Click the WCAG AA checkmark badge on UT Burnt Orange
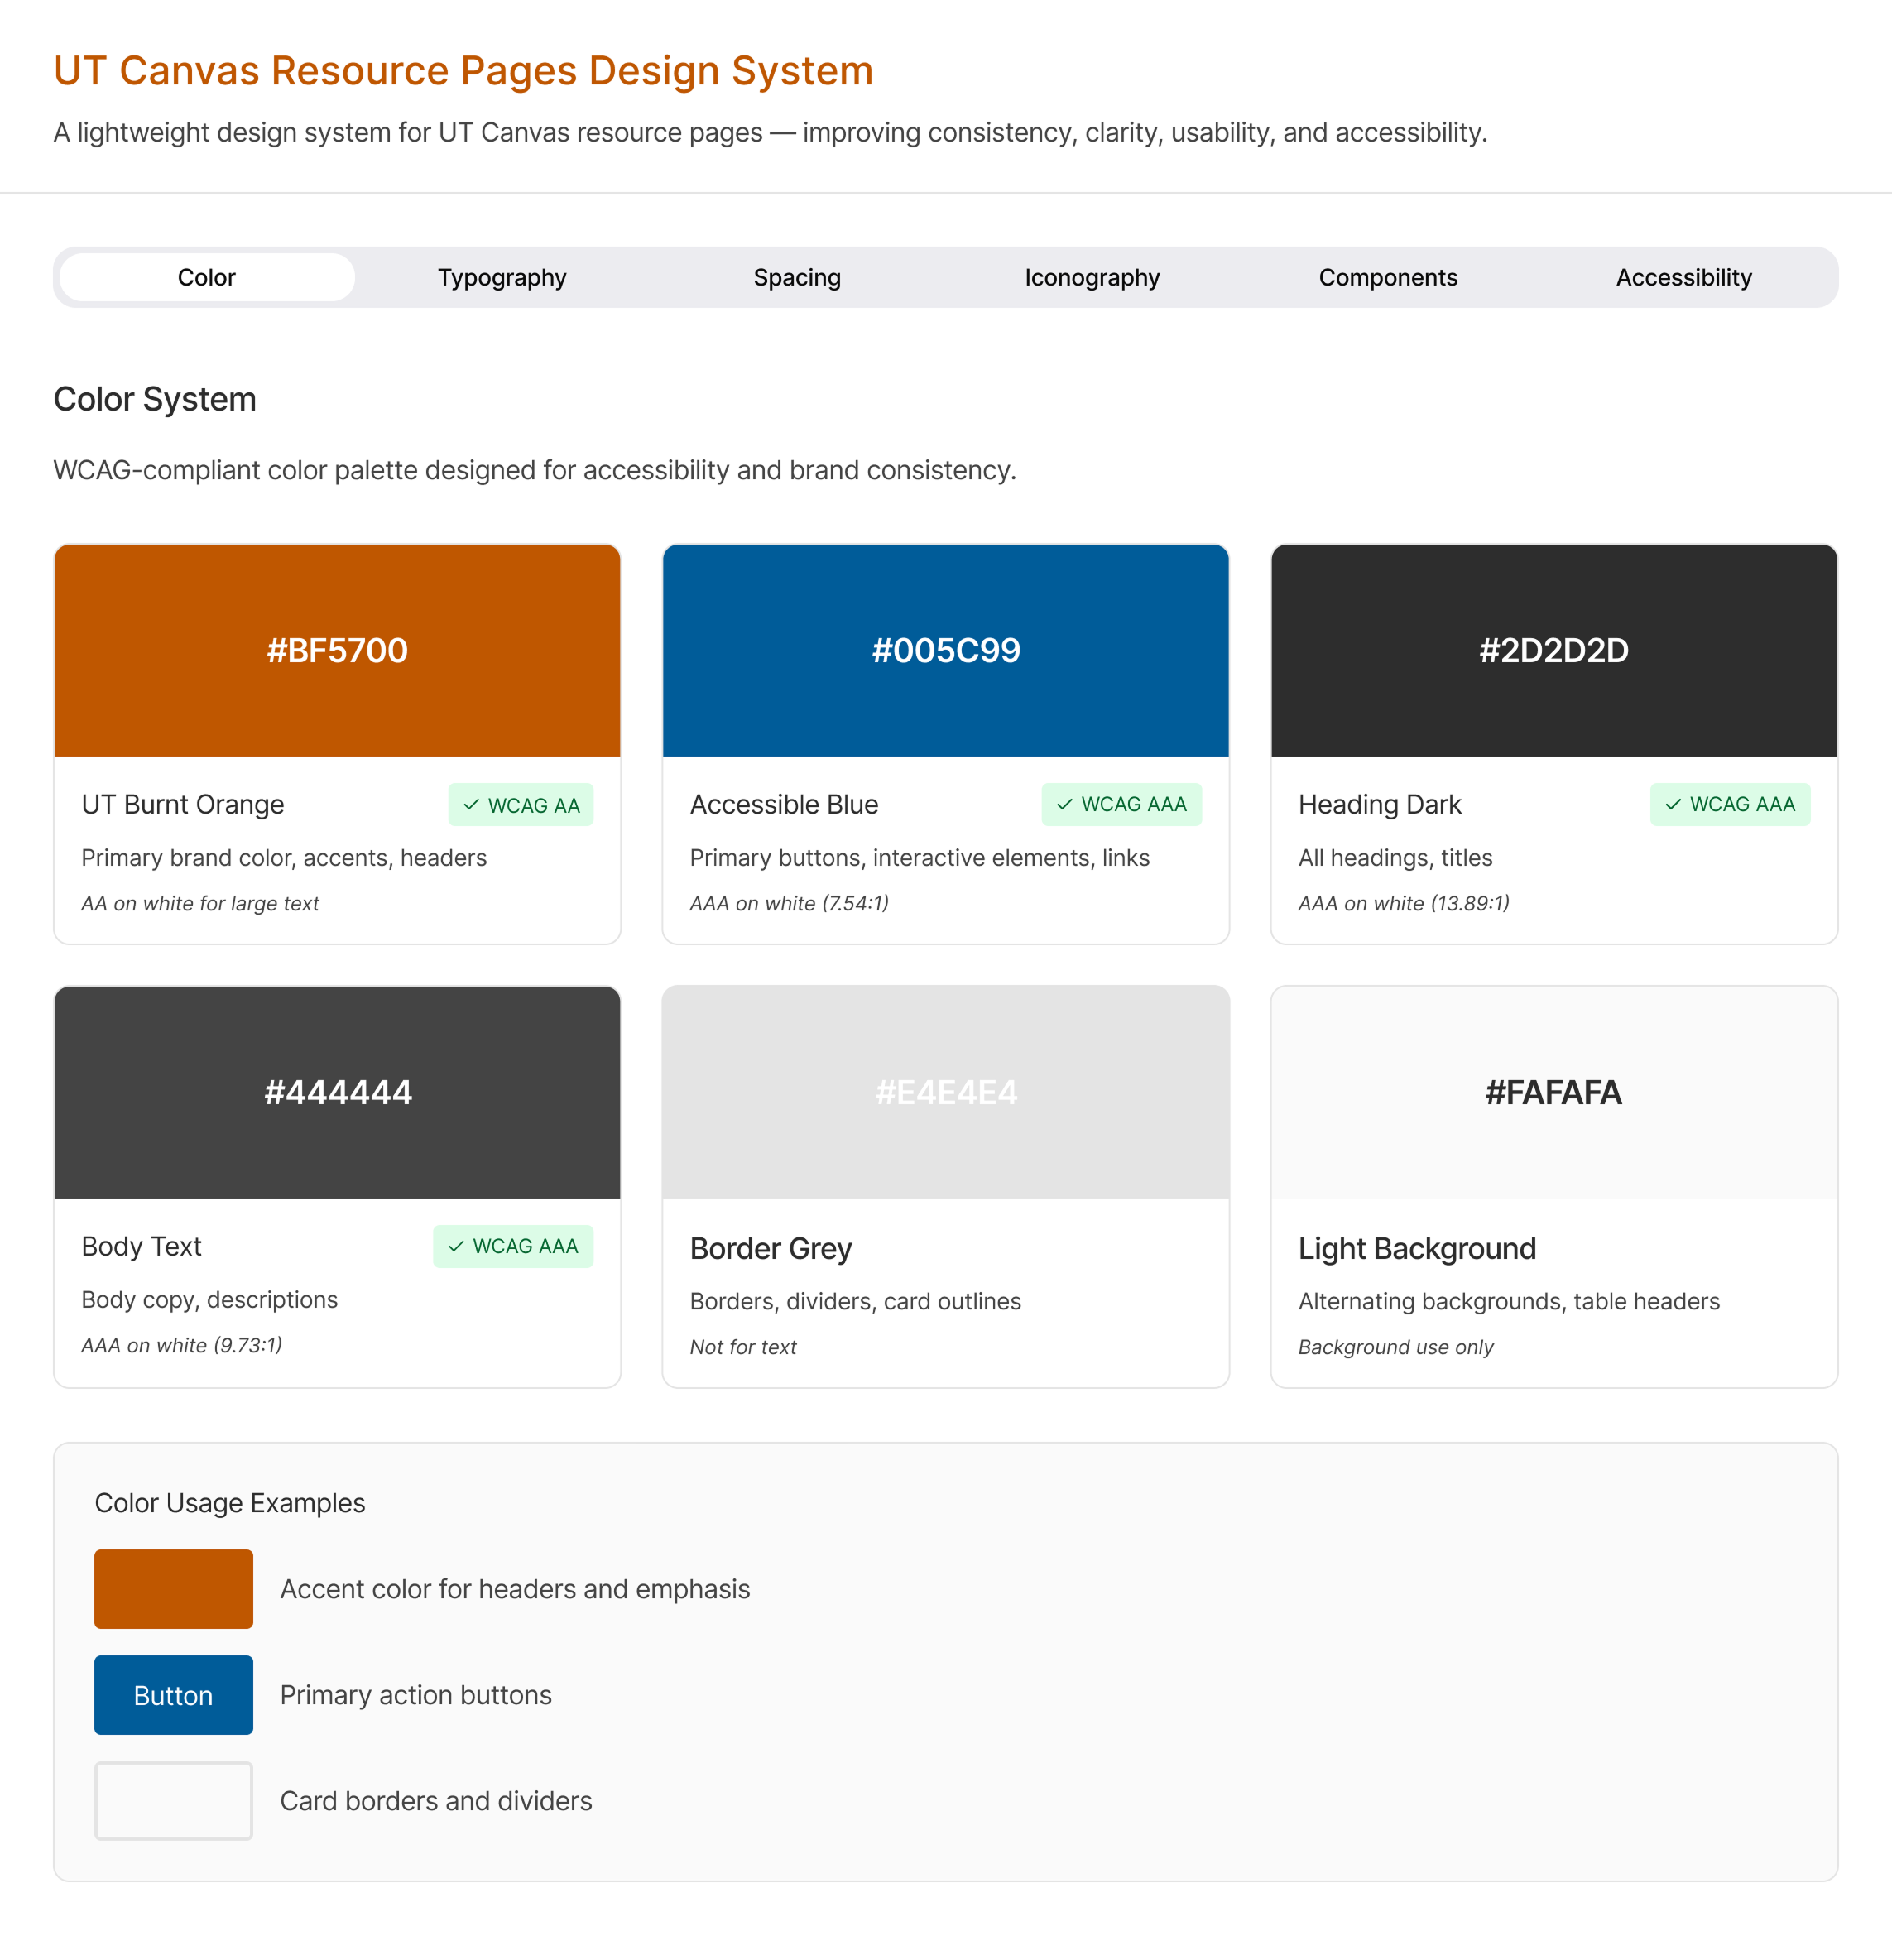This screenshot has height=1960, width=1892. pyautogui.click(x=520, y=804)
